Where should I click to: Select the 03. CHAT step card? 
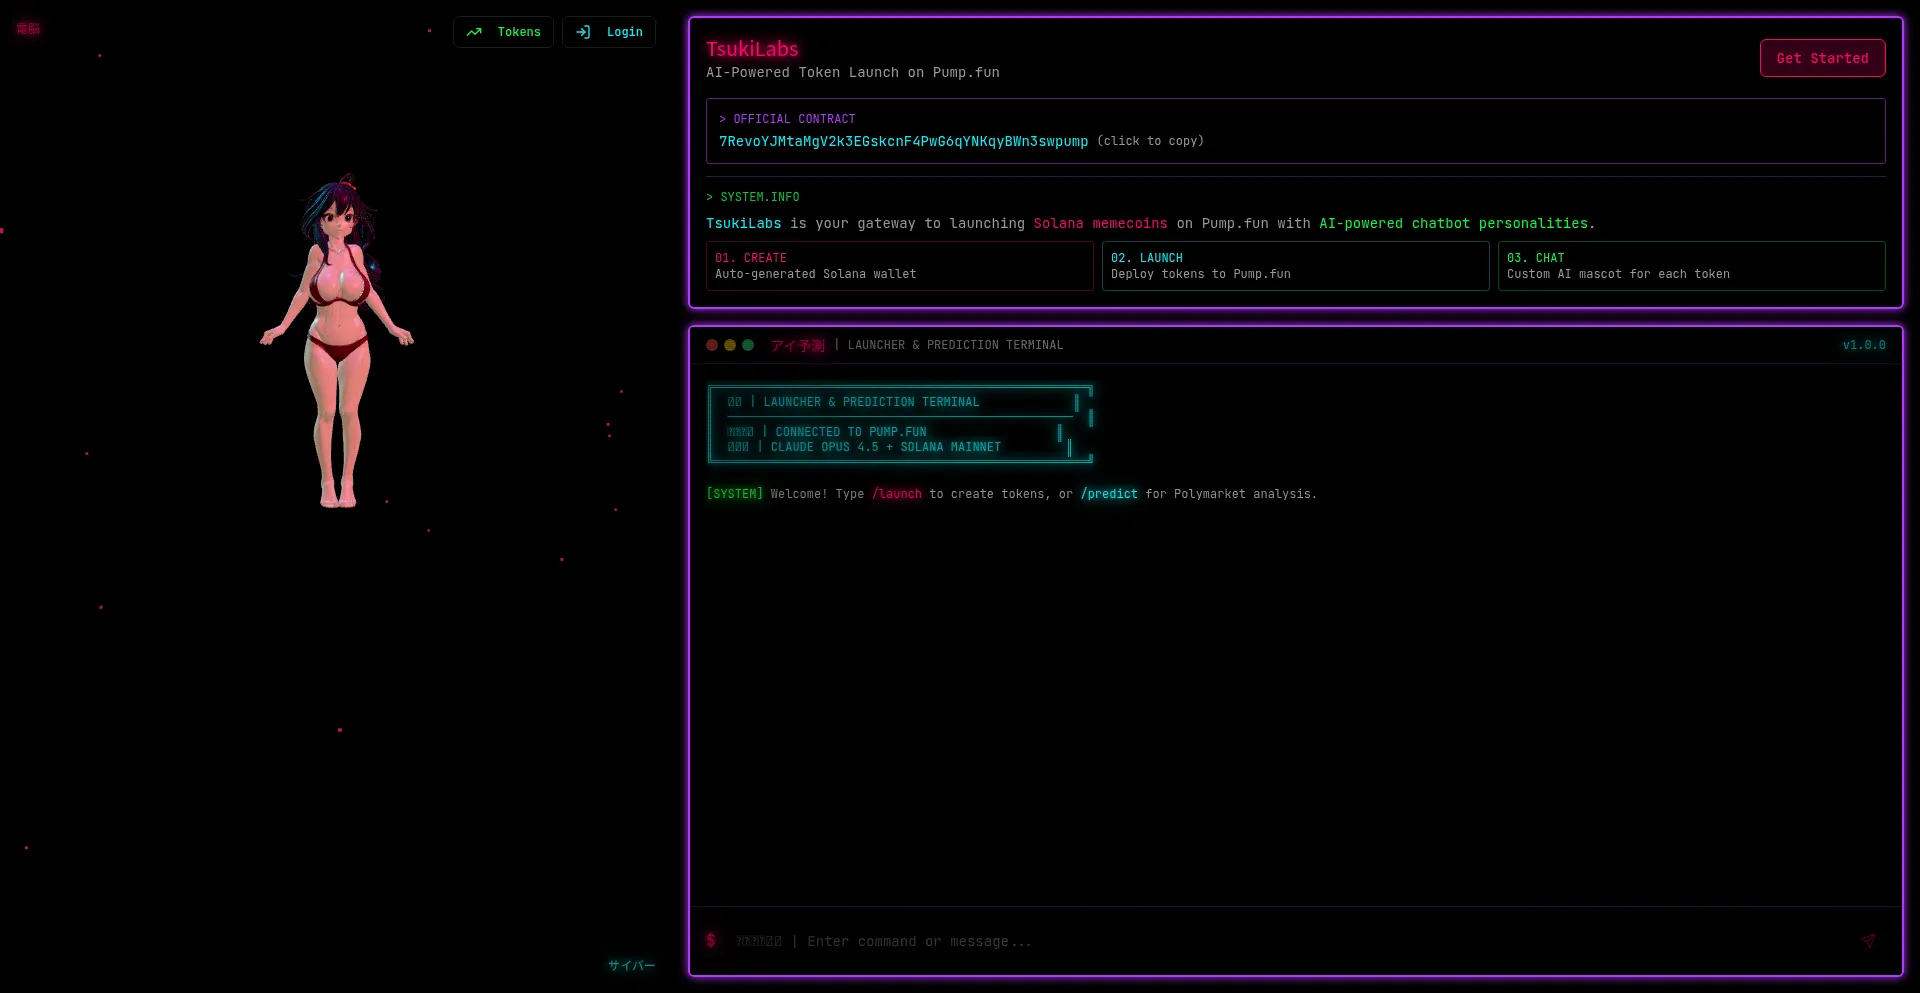pos(1691,266)
